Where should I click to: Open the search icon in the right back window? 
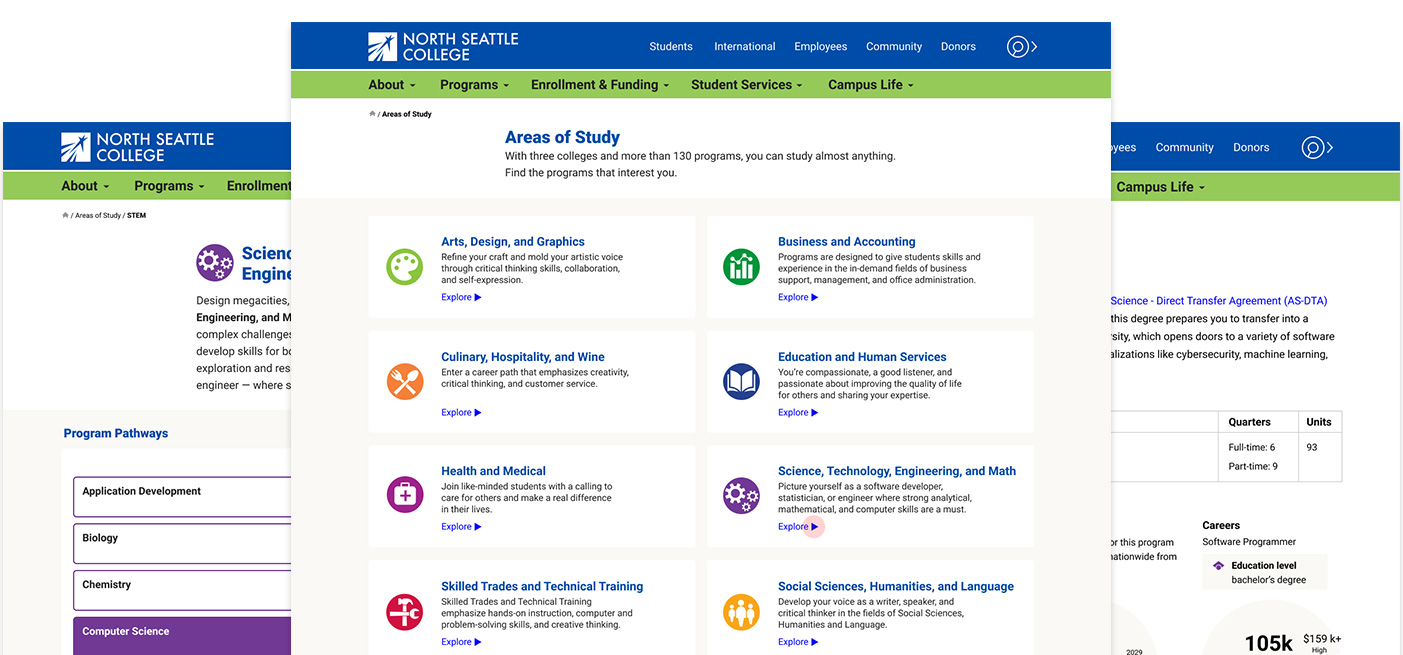coord(1317,148)
